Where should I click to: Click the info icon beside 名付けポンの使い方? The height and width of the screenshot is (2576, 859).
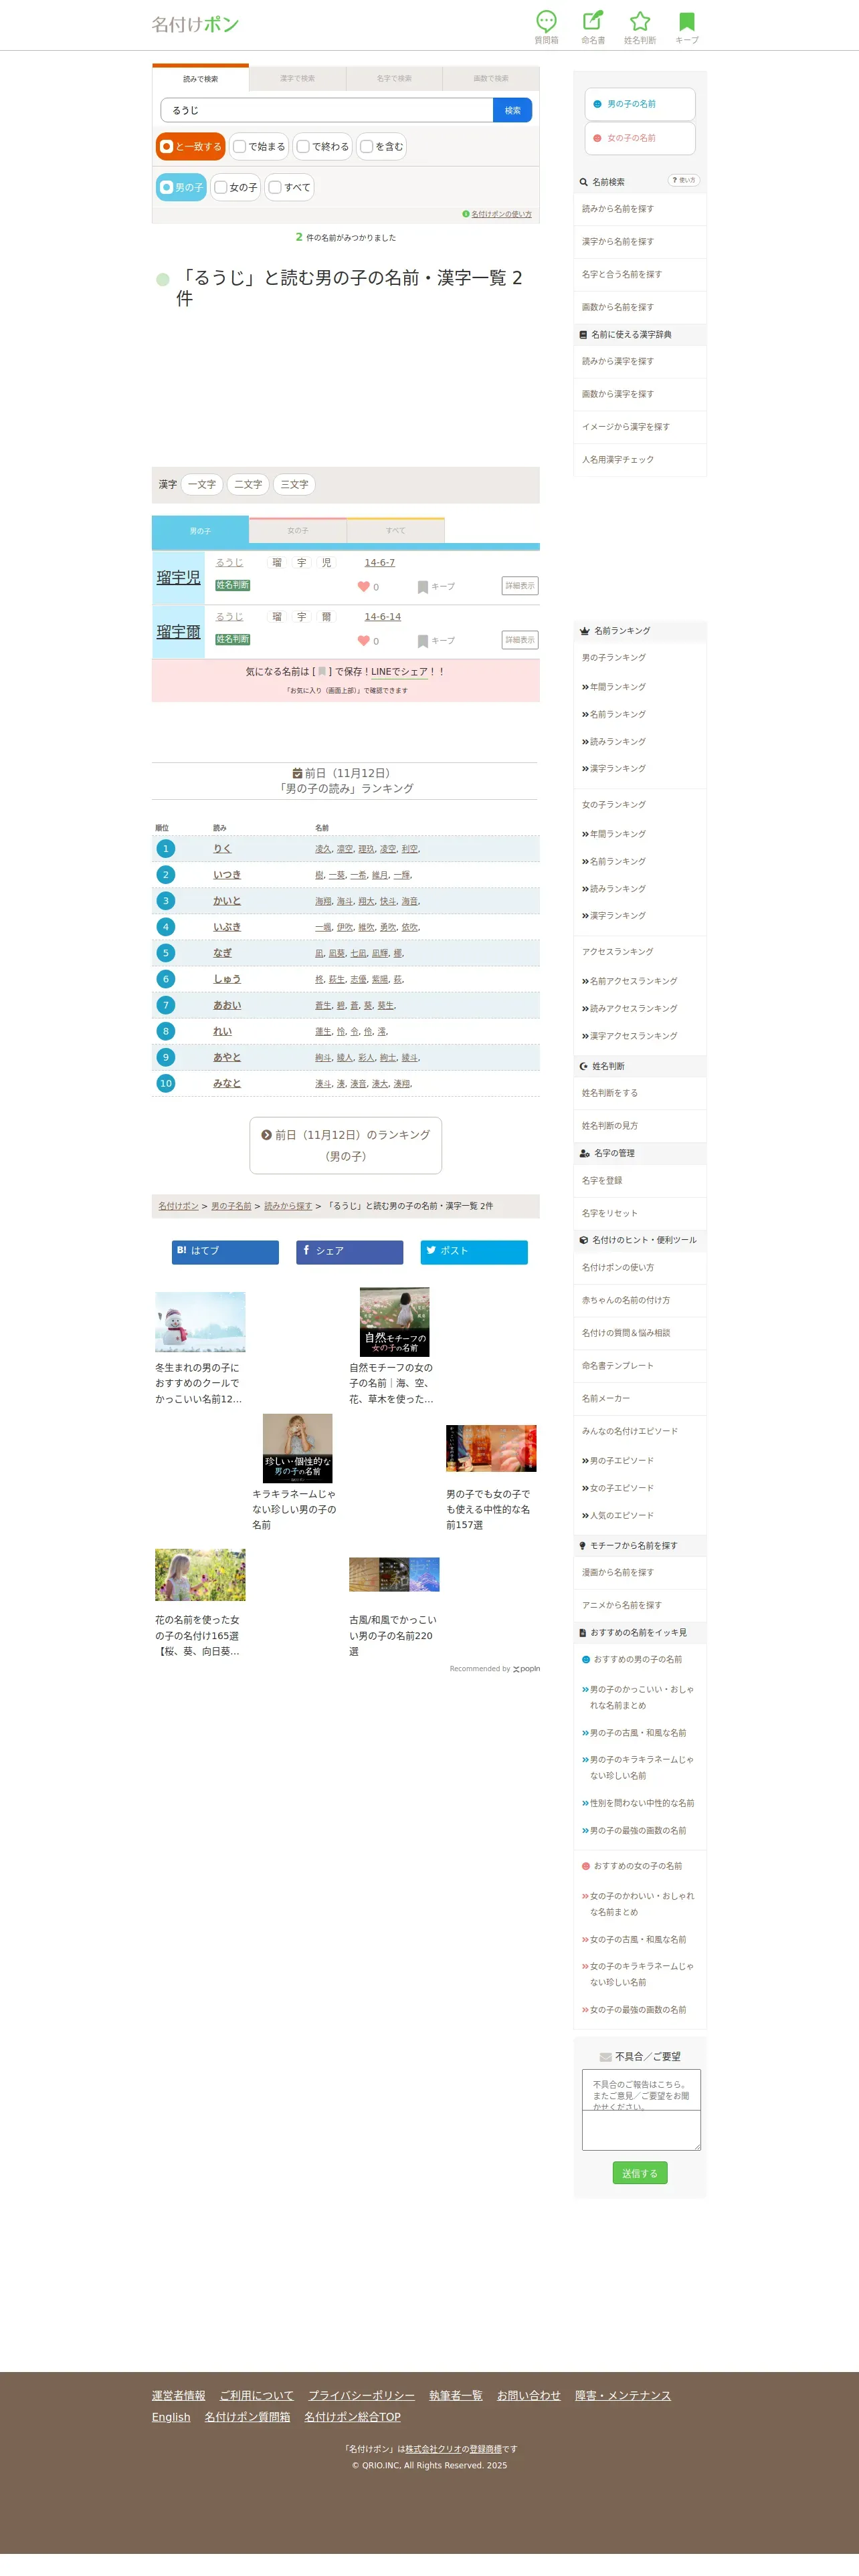click(466, 214)
